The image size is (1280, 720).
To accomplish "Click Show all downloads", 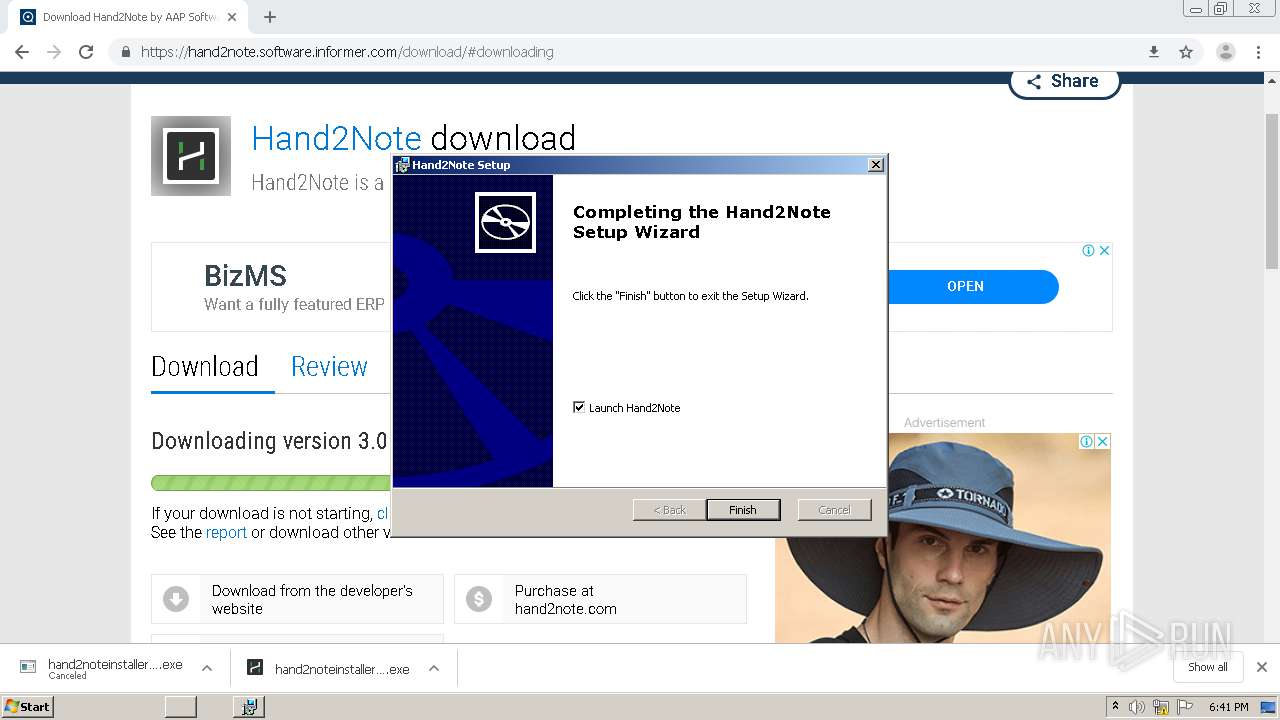I will (x=1208, y=667).
